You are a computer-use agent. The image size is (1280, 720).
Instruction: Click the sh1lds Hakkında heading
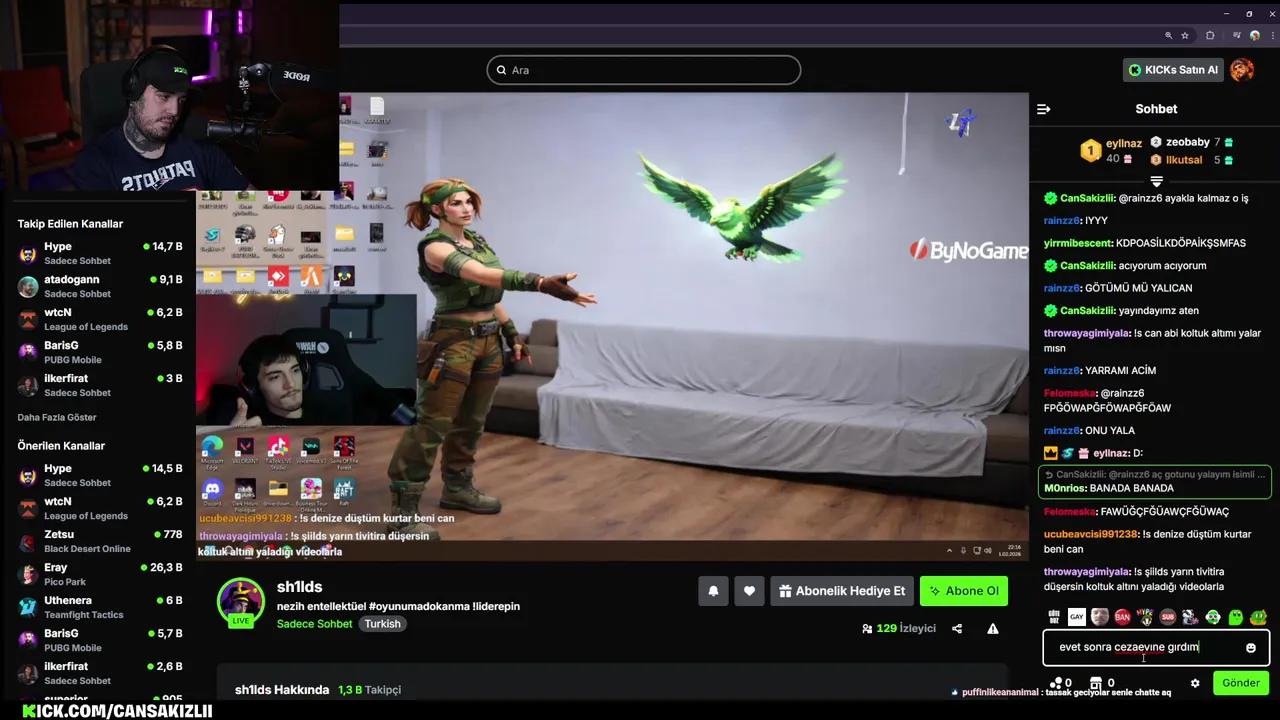point(282,690)
